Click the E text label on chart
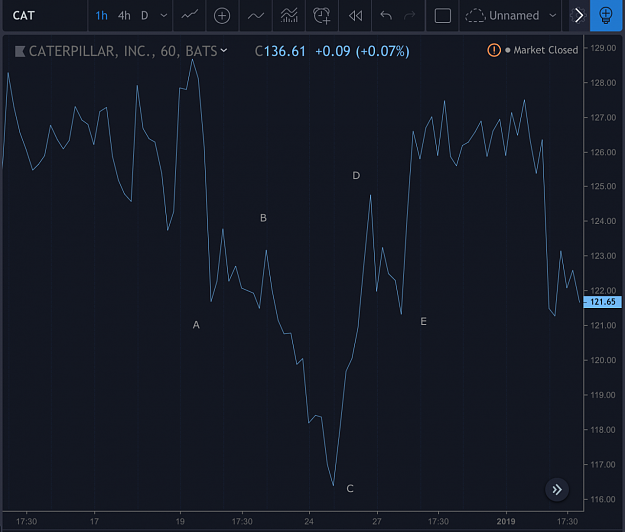This screenshot has width=625, height=532. (423, 321)
